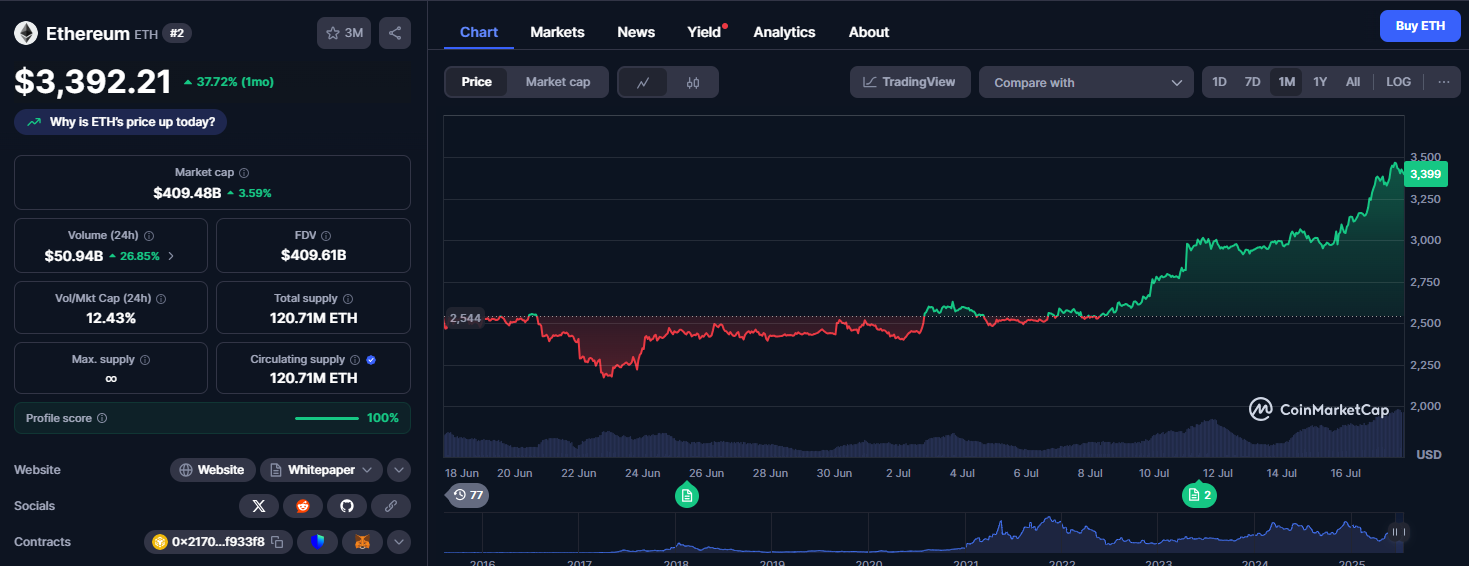Click the $409.48B market cap value
The width and height of the screenshot is (1469, 566).
pos(187,192)
